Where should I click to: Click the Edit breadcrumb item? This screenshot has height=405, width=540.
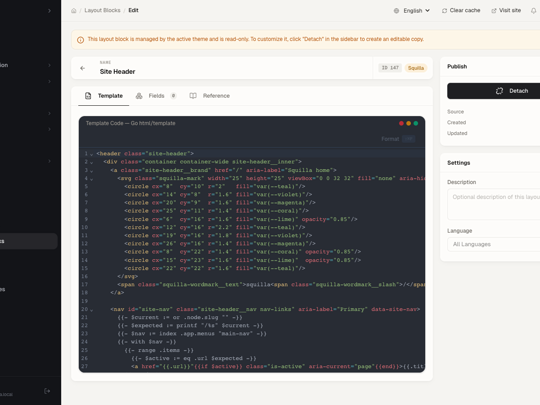[133, 10]
